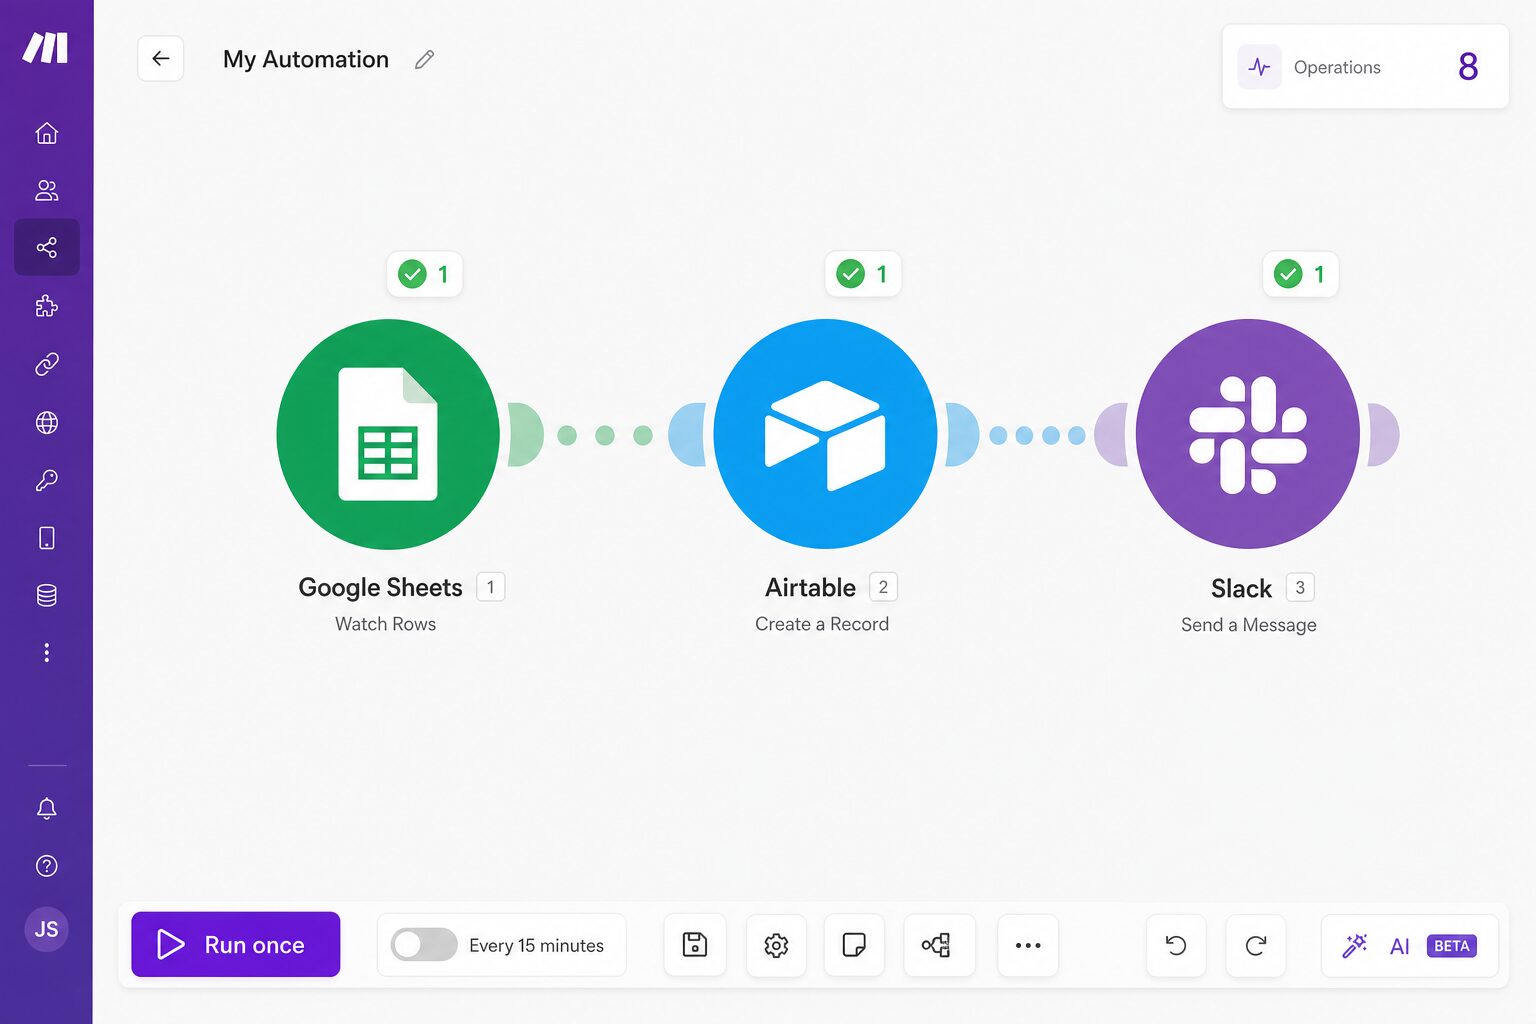Add a note with the sticky note icon
This screenshot has width=1536, height=1024.
[854, 944]
